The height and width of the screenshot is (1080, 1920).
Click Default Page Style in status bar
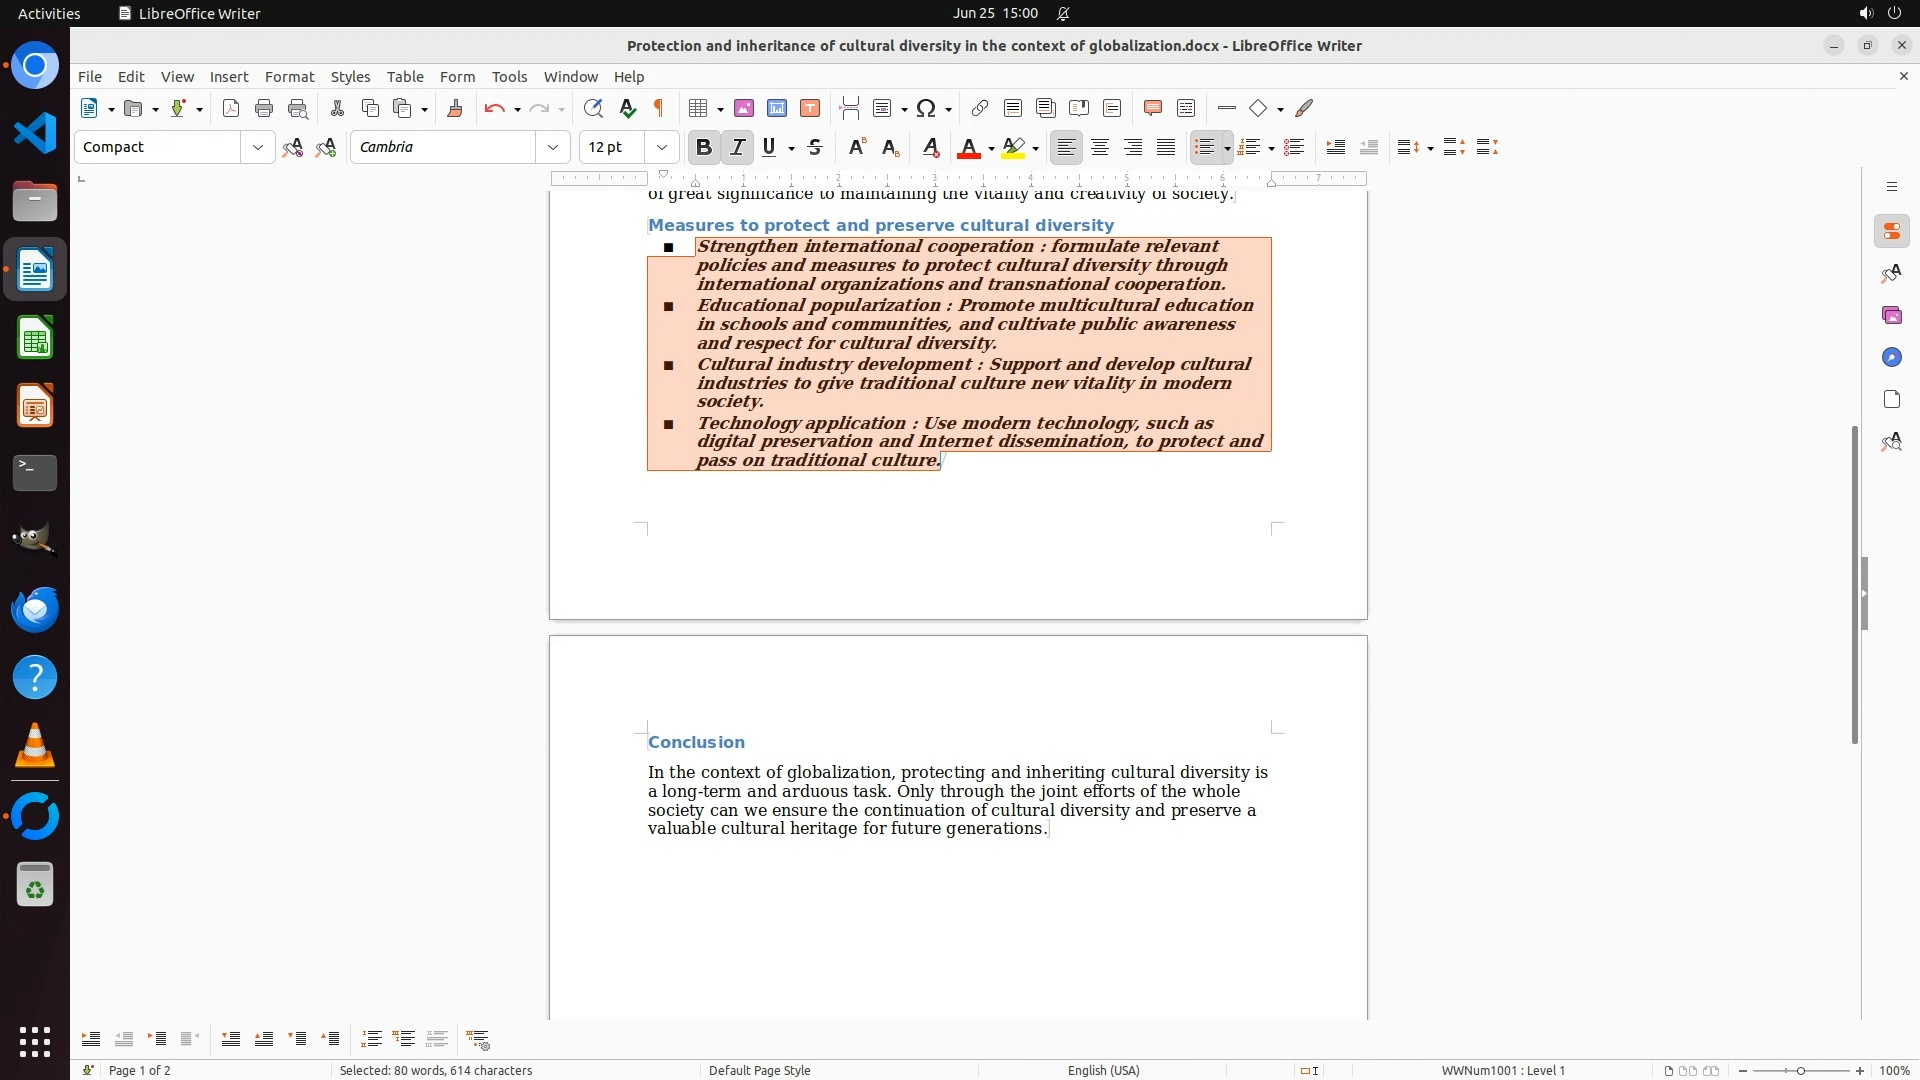click(759, 1070)
